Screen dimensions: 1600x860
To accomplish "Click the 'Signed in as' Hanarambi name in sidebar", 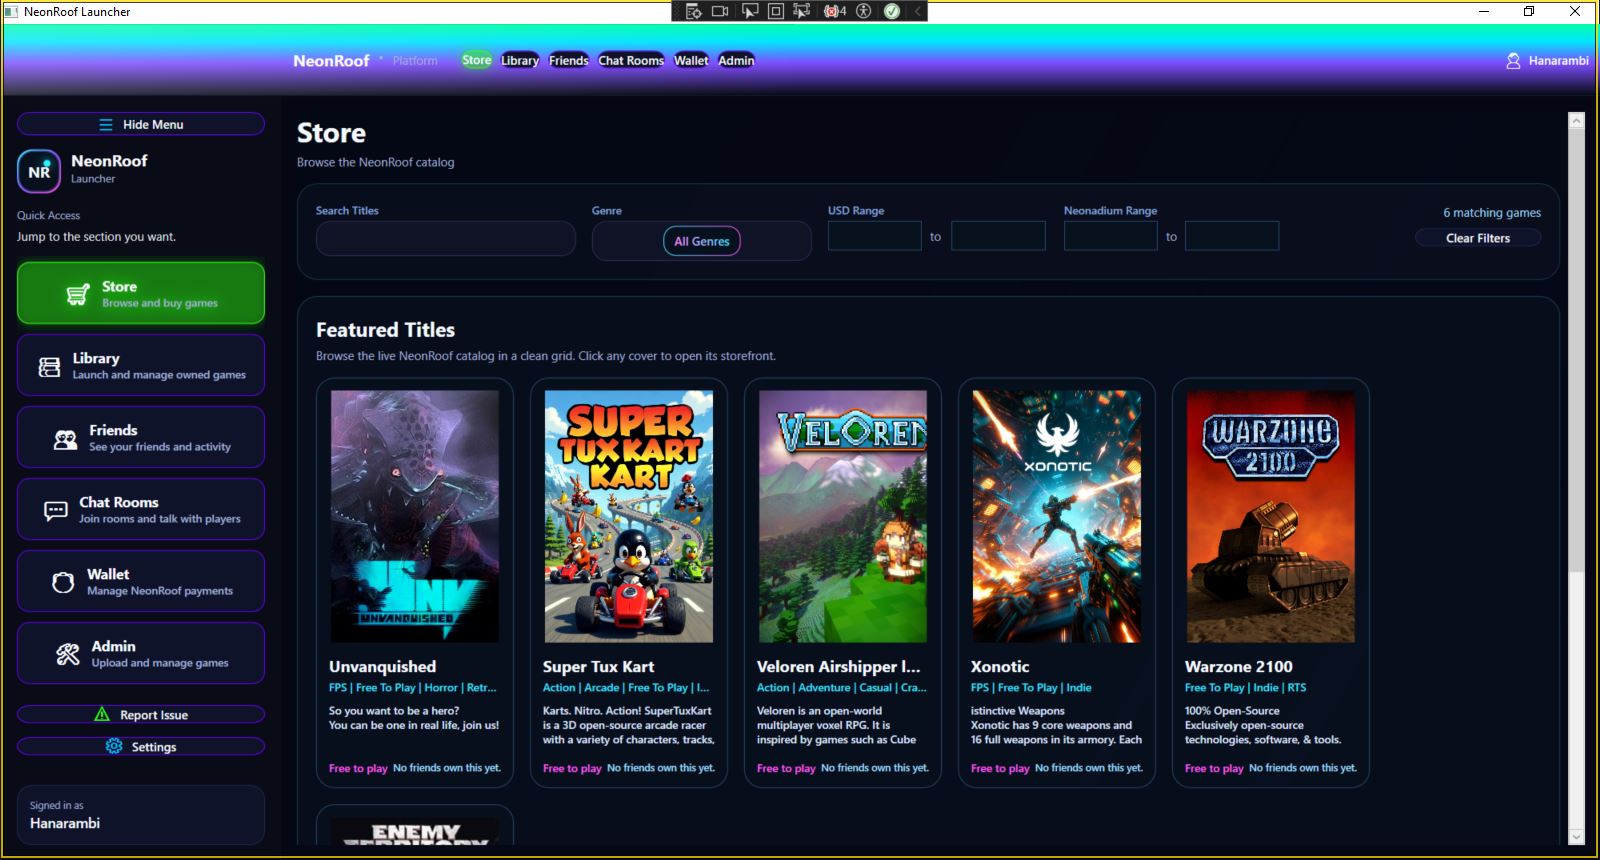I will point(65,823).
